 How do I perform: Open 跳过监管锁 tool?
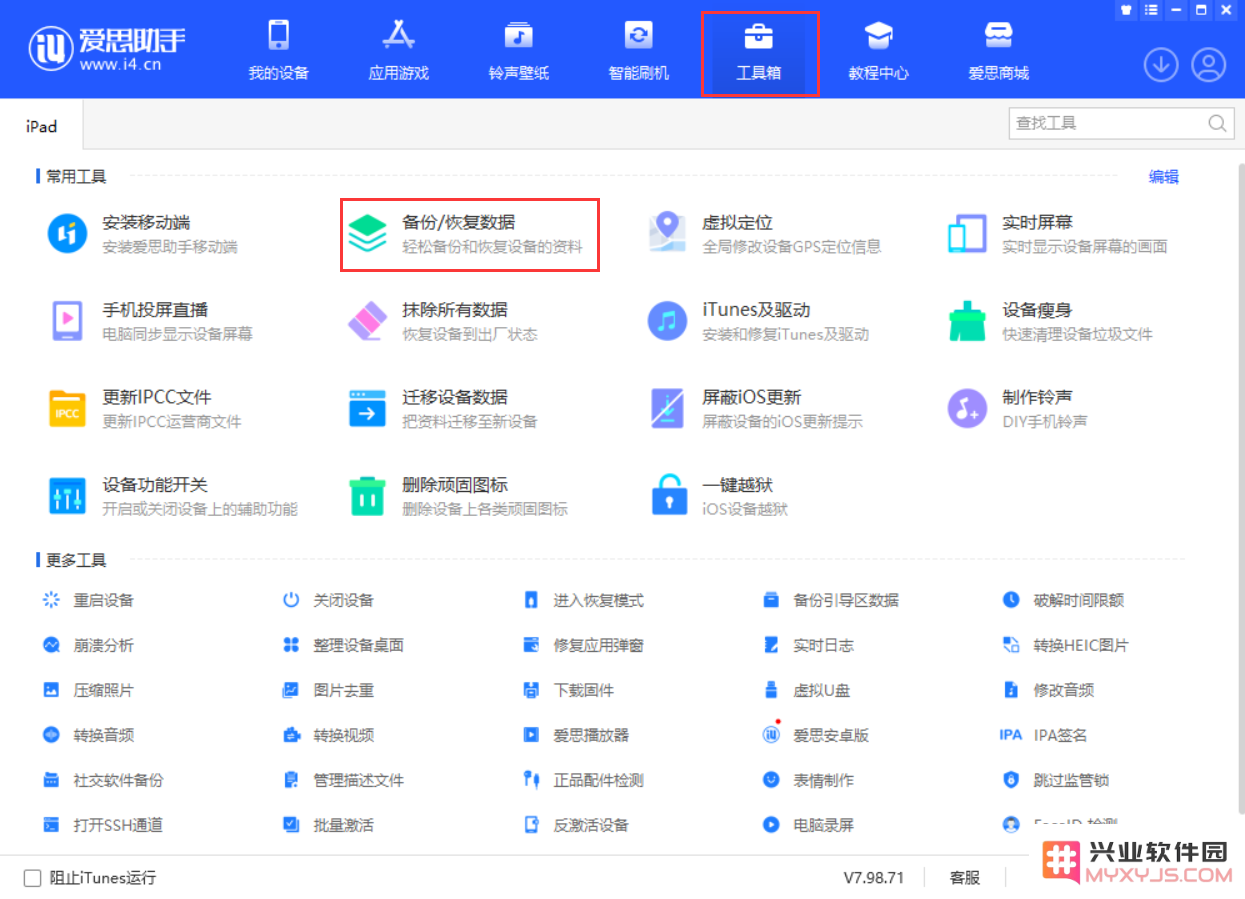[1056, 780]
